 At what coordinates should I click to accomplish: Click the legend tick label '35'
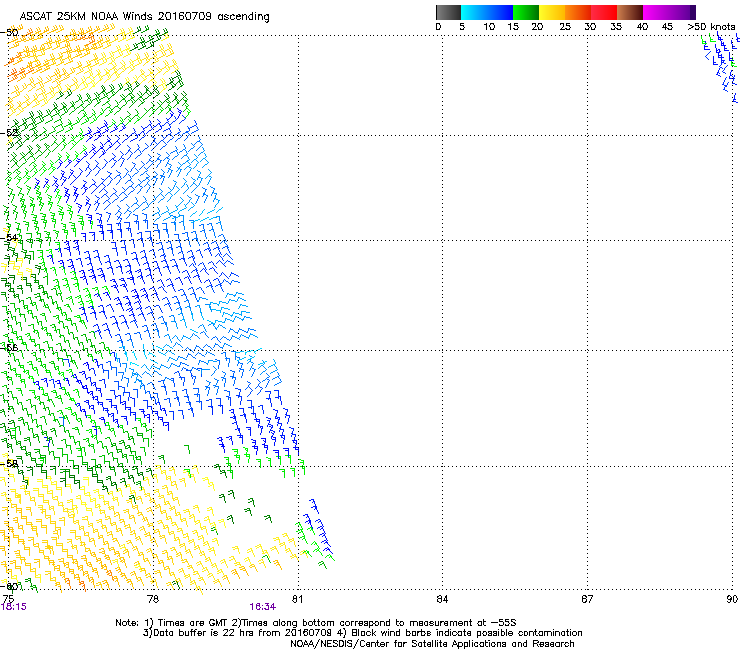click(616, 26)
